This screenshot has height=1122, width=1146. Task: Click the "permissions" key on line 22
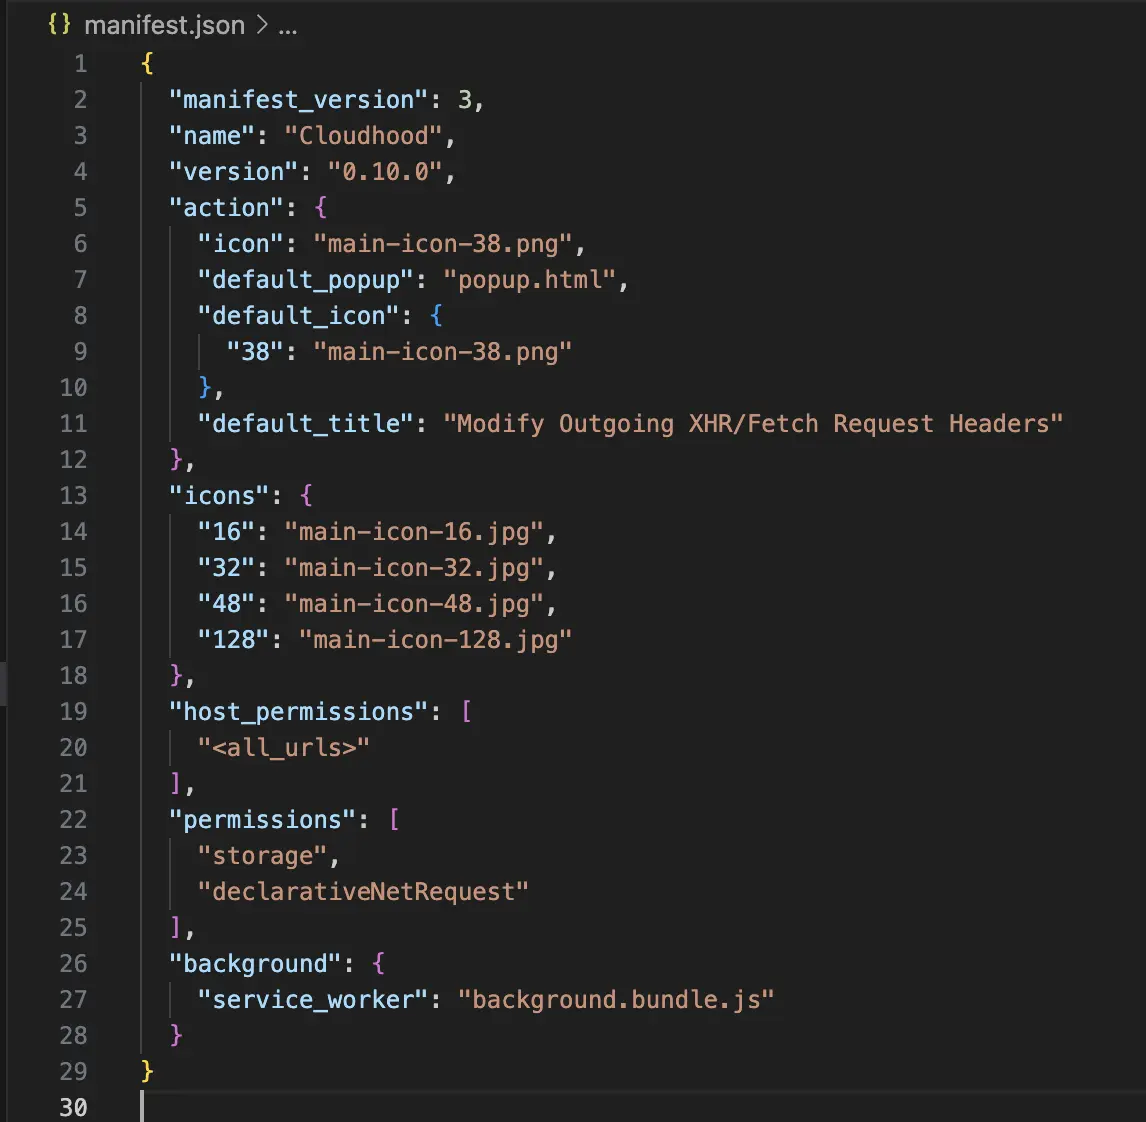click(x=262, y=819)
